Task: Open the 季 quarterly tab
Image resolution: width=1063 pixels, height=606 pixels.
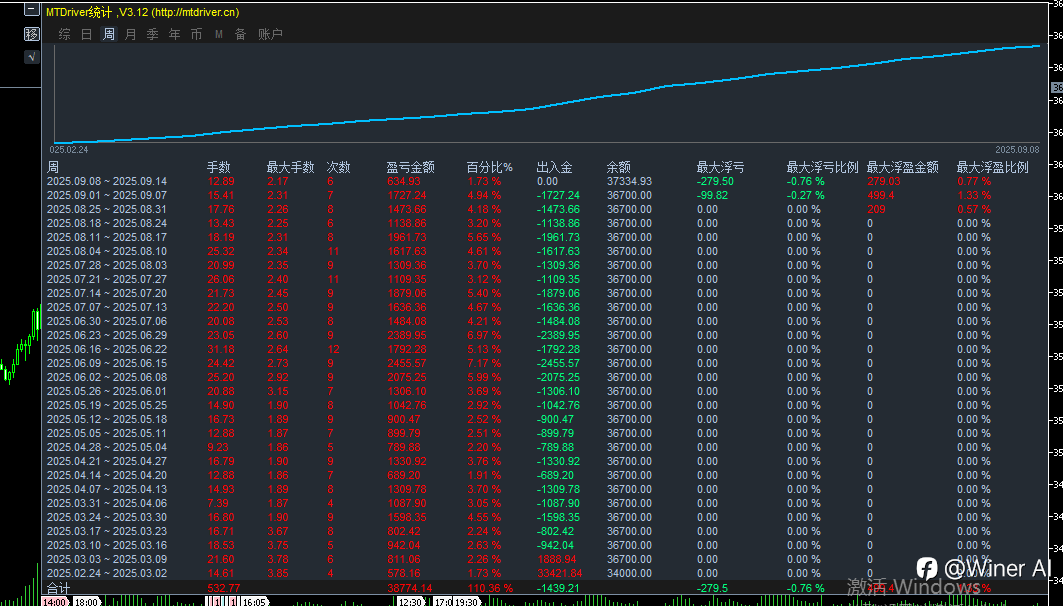Action: [x=153, y=34]
